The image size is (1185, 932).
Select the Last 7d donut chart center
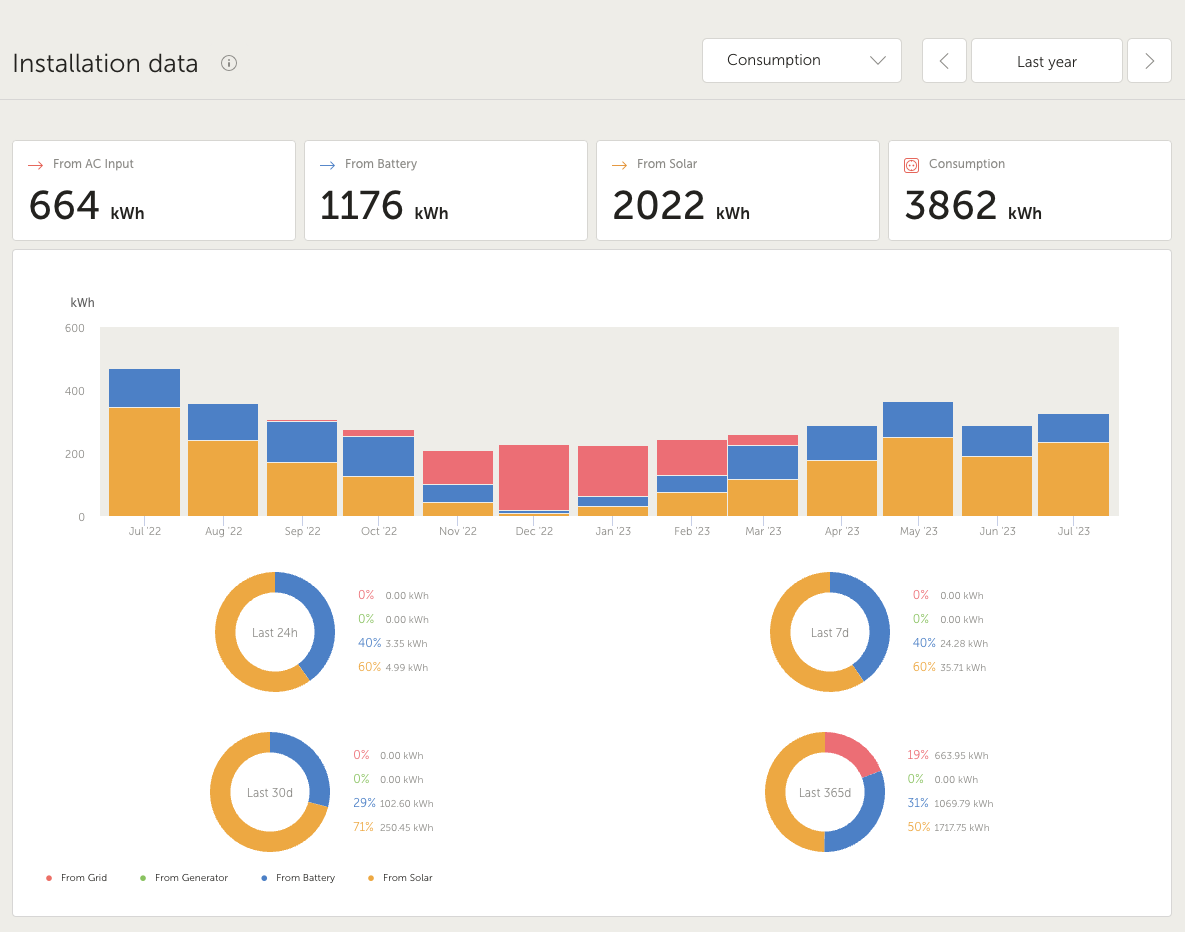point(830,632)
